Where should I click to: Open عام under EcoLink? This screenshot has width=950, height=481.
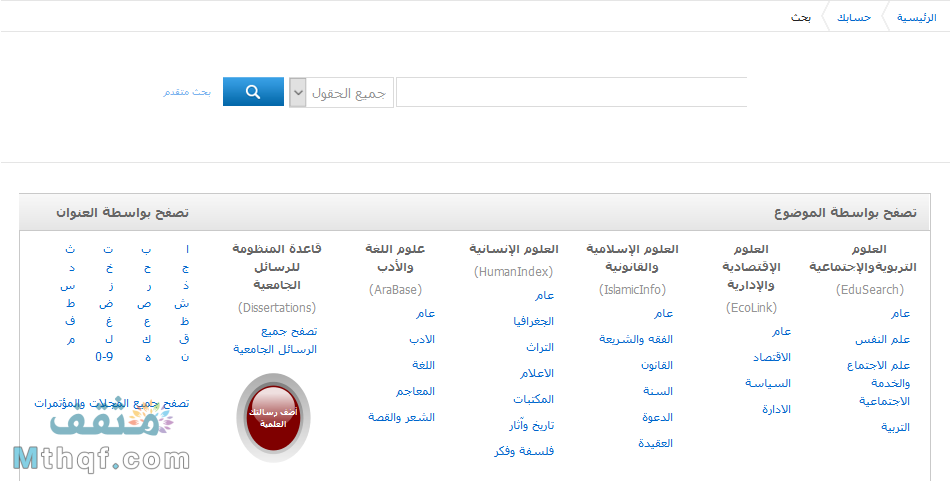(781, 331)
